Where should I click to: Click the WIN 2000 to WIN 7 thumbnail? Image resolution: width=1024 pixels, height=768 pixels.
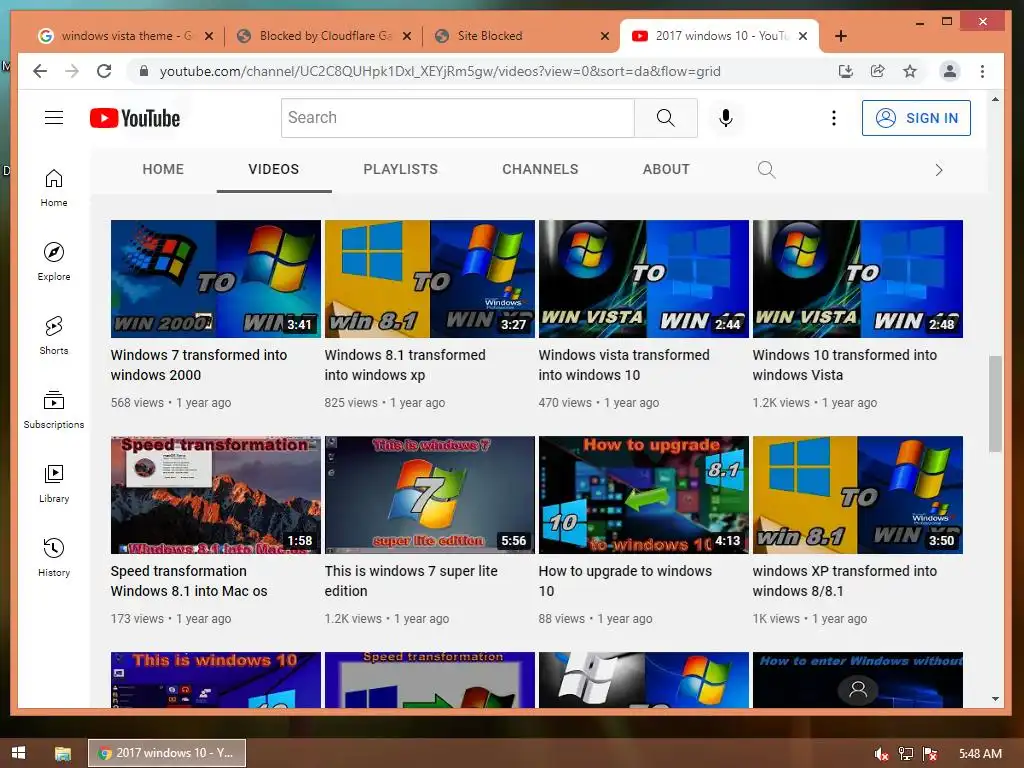216,279
